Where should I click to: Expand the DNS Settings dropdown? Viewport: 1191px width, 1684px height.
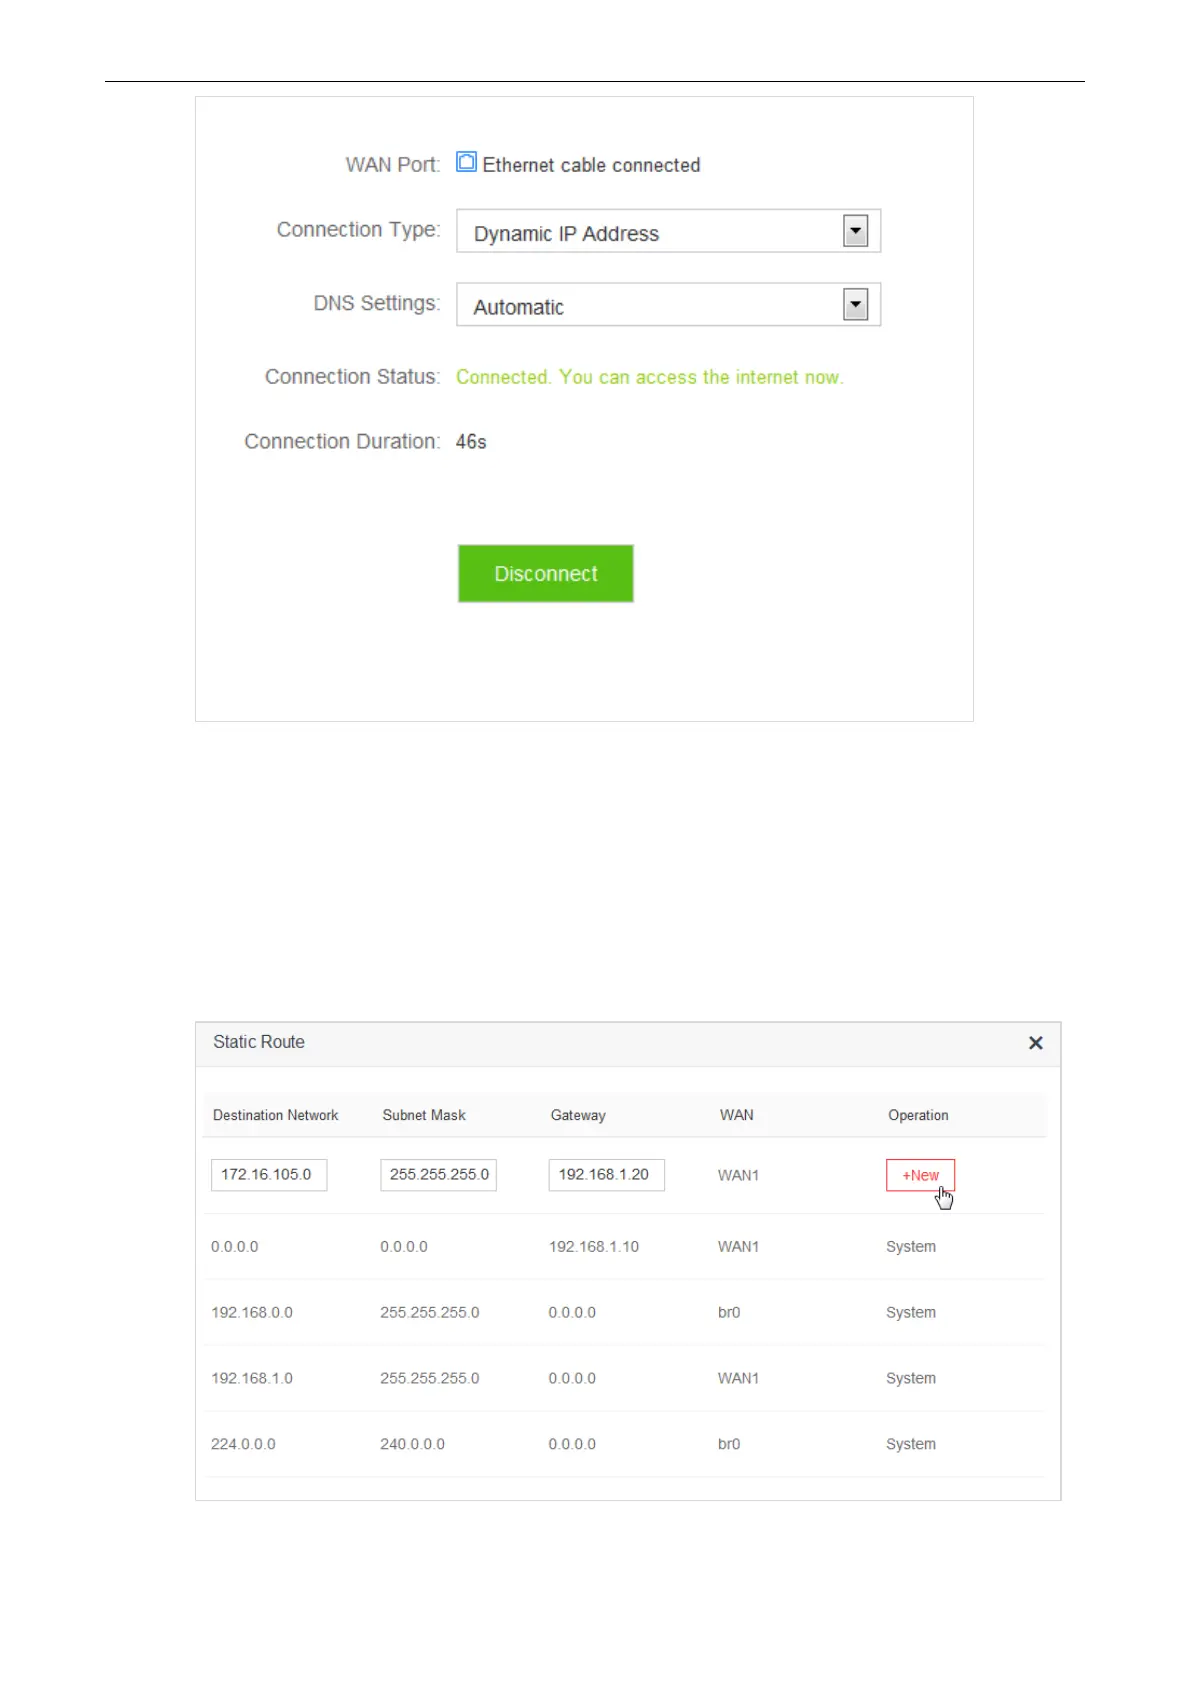(x=668, y=305)
